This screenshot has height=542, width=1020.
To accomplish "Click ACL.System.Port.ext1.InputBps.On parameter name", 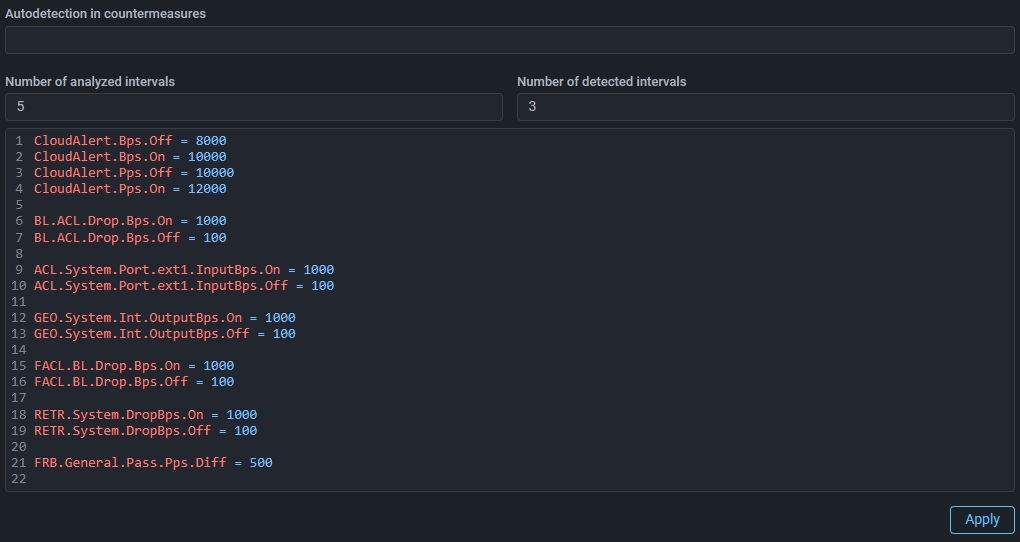I will (x=157, y=270).
